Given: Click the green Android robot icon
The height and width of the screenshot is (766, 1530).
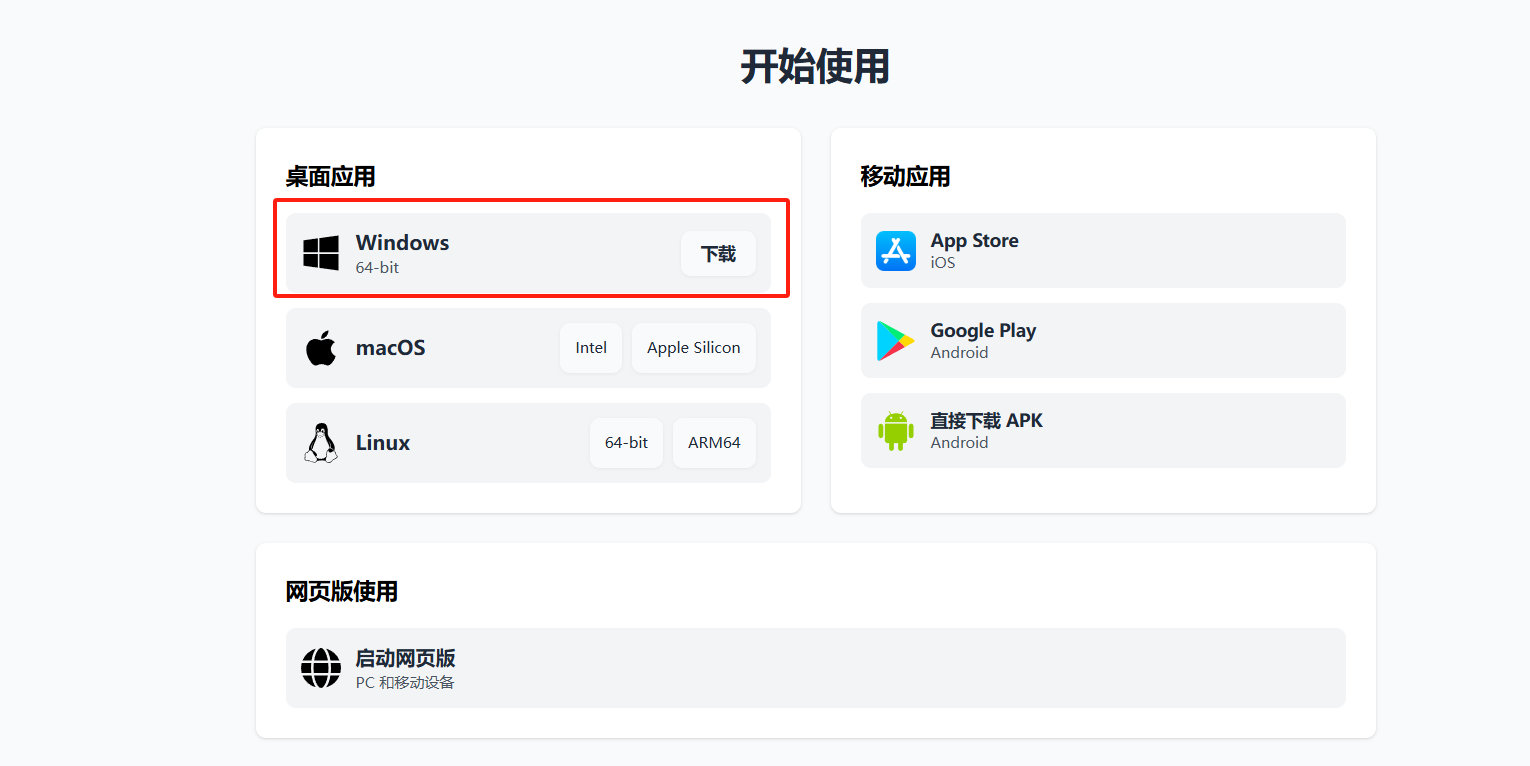Looking at the screenshot, I should (896, 431).
